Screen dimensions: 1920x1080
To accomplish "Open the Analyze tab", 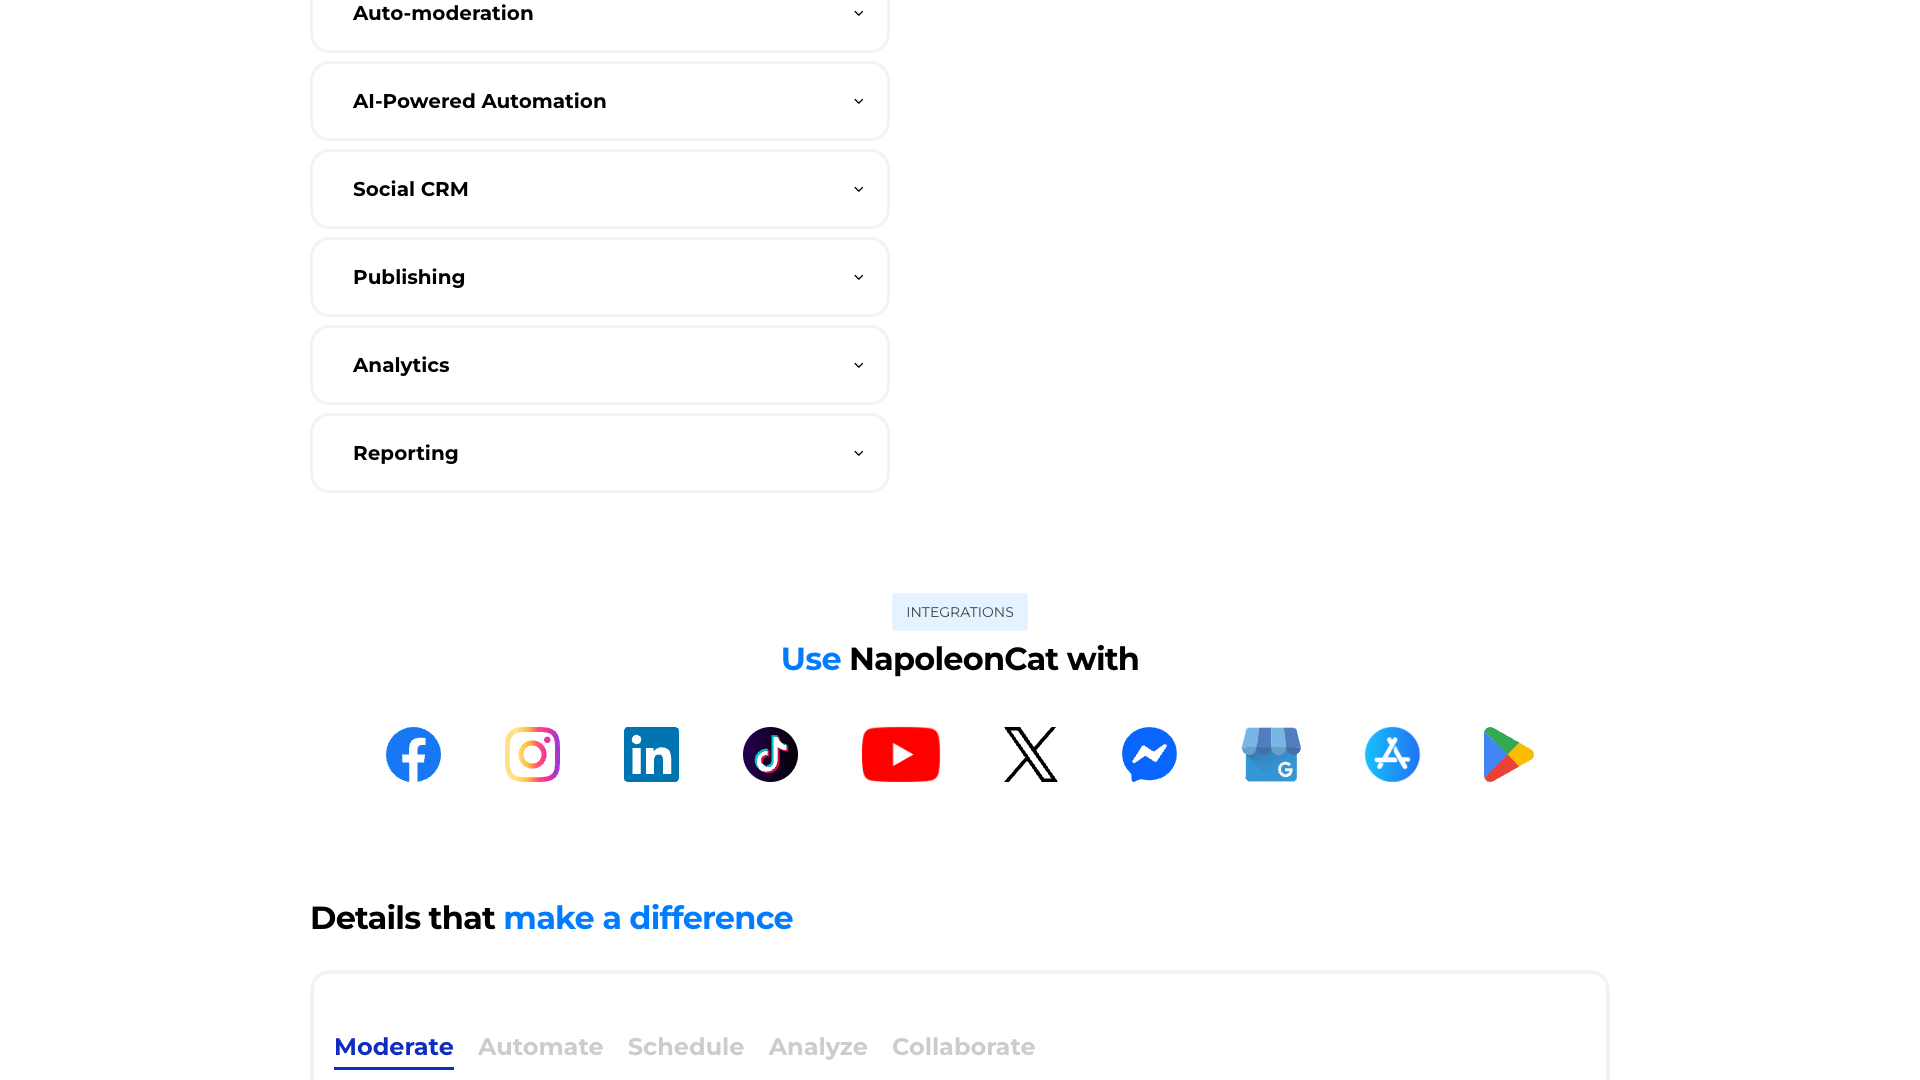I will pos(817,1046).
